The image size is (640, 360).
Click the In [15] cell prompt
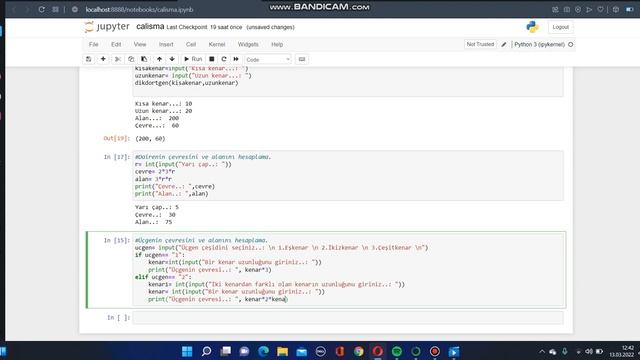pyautogui.click(x=116, y=240)
